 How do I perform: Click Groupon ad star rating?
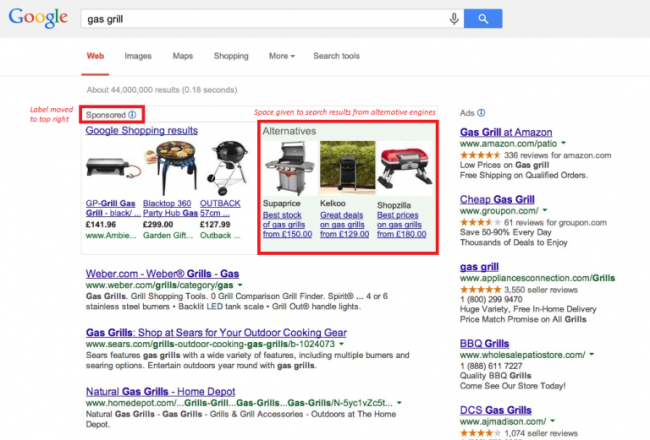pyautogui.click(x=480, y=223)
